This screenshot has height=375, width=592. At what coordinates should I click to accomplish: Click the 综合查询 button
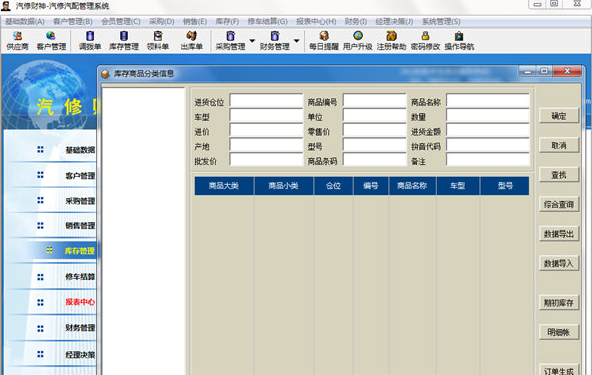559,205
